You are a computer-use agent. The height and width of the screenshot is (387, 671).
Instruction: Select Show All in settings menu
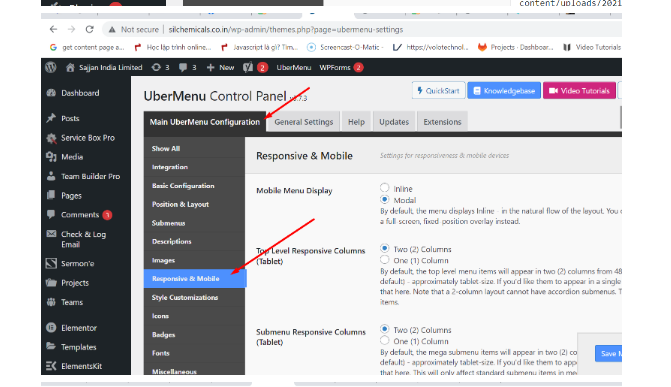(194, 149)
